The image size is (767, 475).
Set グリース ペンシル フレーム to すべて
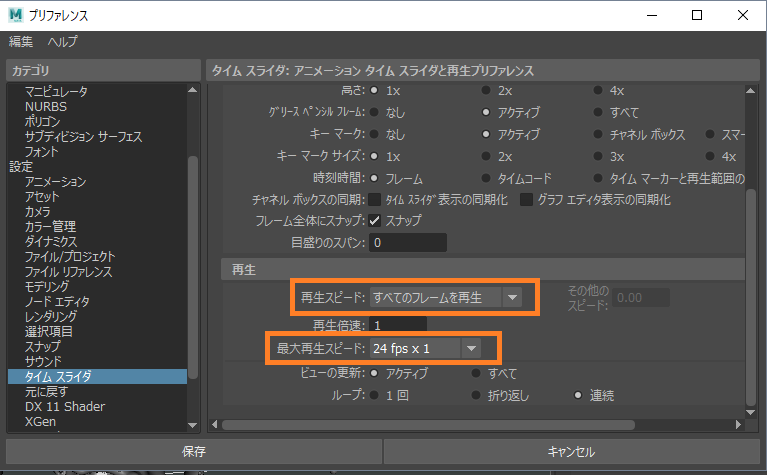point(598,113)
